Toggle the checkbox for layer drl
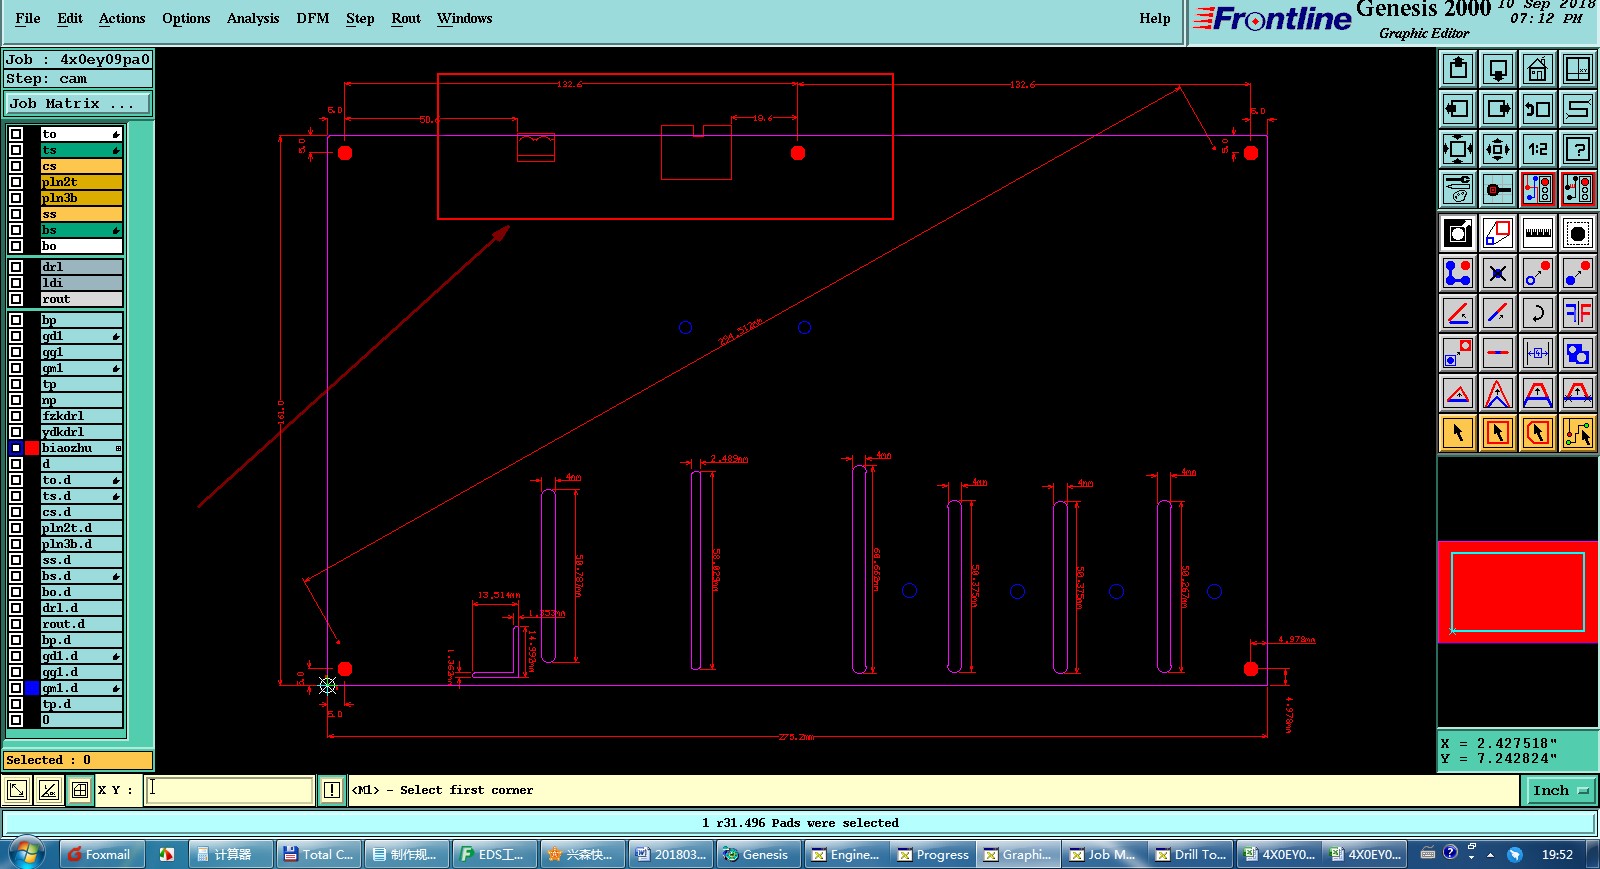1600x869 pixels. coord(16,267)
